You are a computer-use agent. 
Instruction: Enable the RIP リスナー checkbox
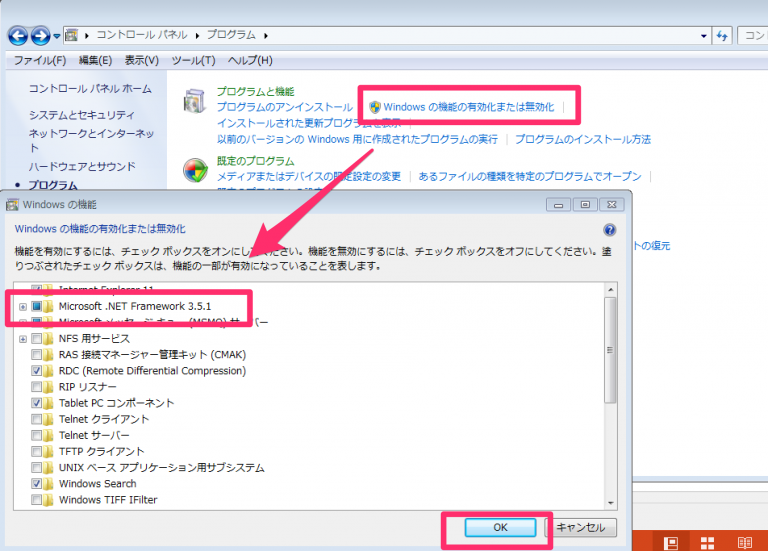pos(37,387)
